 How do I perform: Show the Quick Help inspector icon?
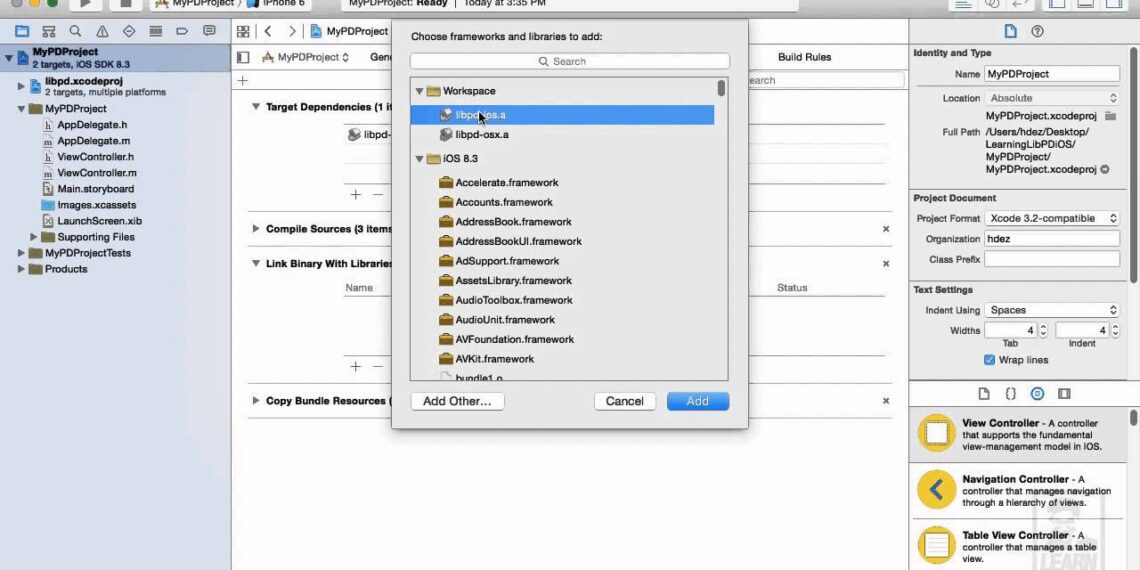1037,31
